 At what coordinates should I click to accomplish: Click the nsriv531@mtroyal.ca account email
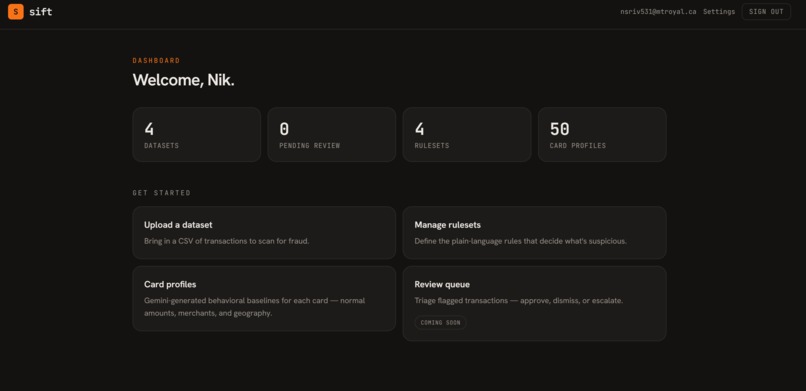click(x=658, y=11)
